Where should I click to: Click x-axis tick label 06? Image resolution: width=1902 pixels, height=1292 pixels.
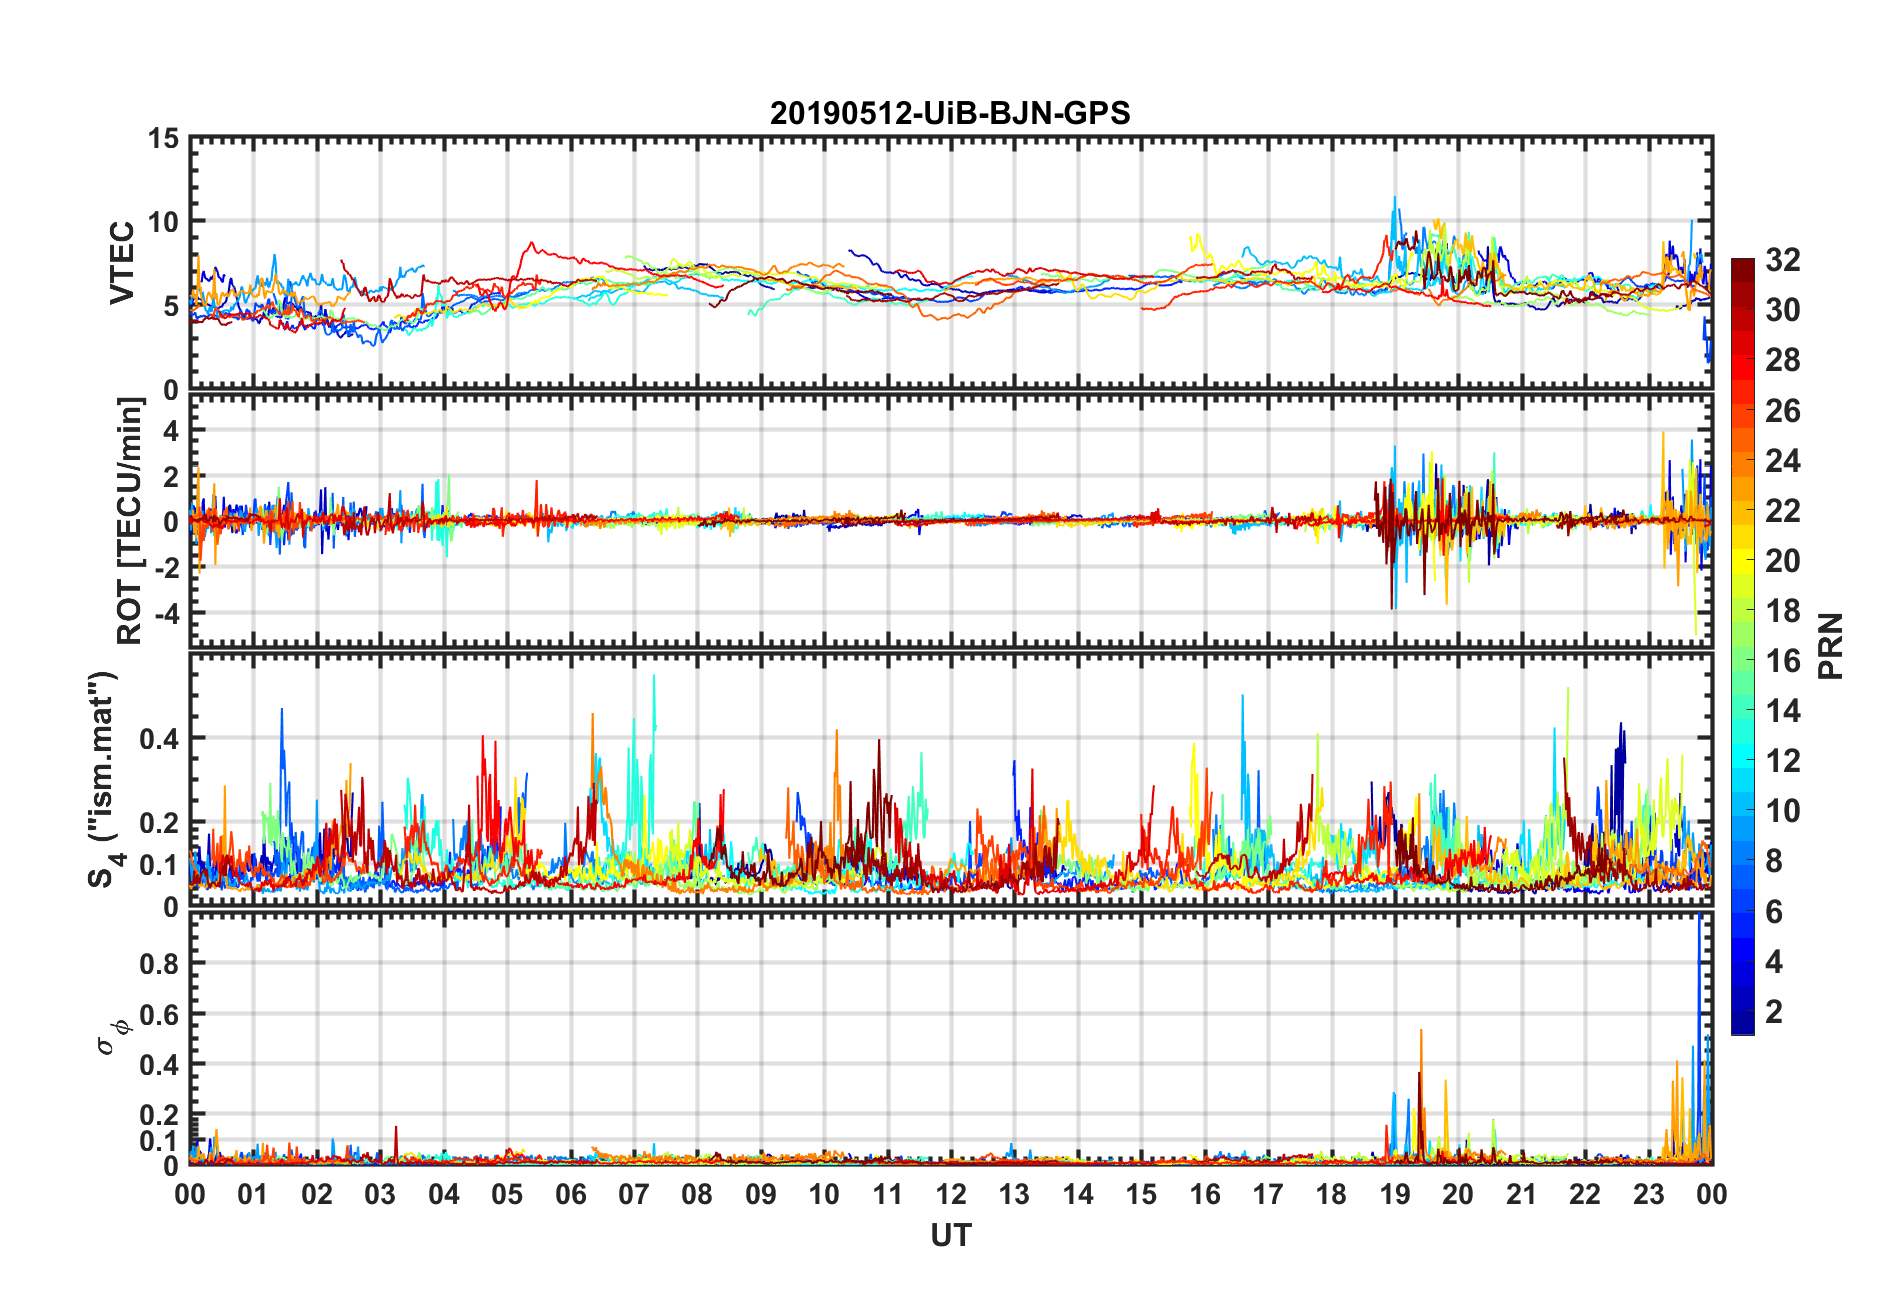tap(571, 1194)
